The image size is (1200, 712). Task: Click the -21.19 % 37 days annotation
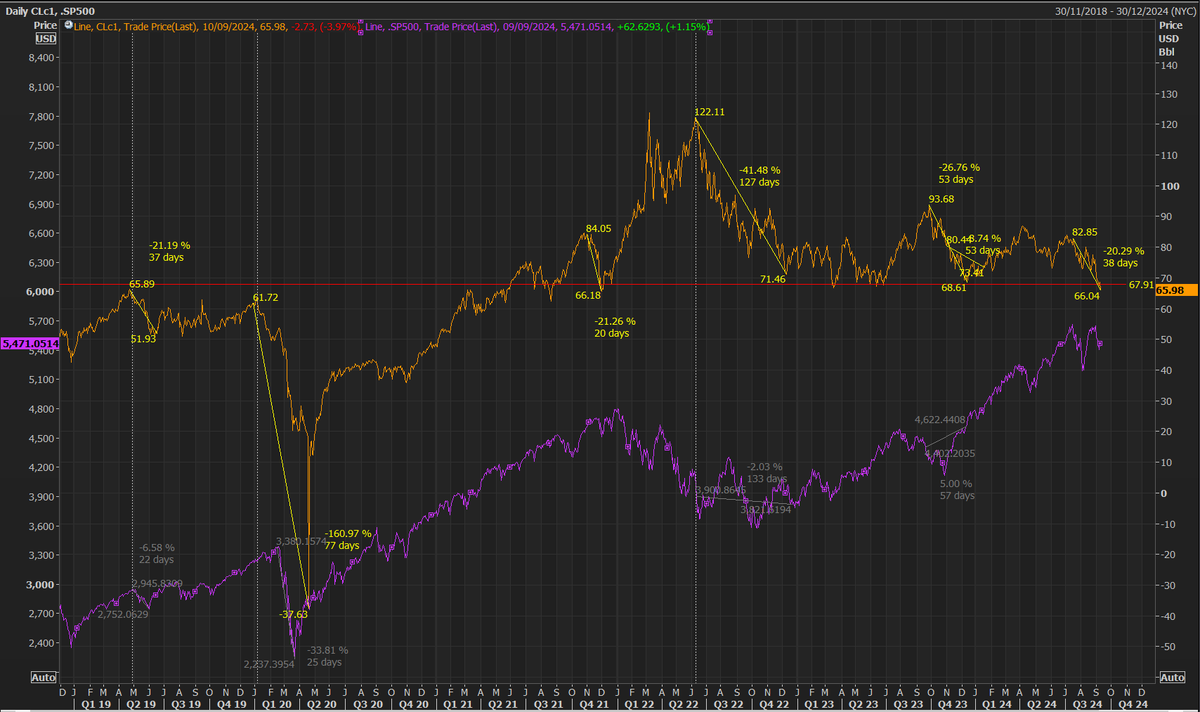[169, 250]
